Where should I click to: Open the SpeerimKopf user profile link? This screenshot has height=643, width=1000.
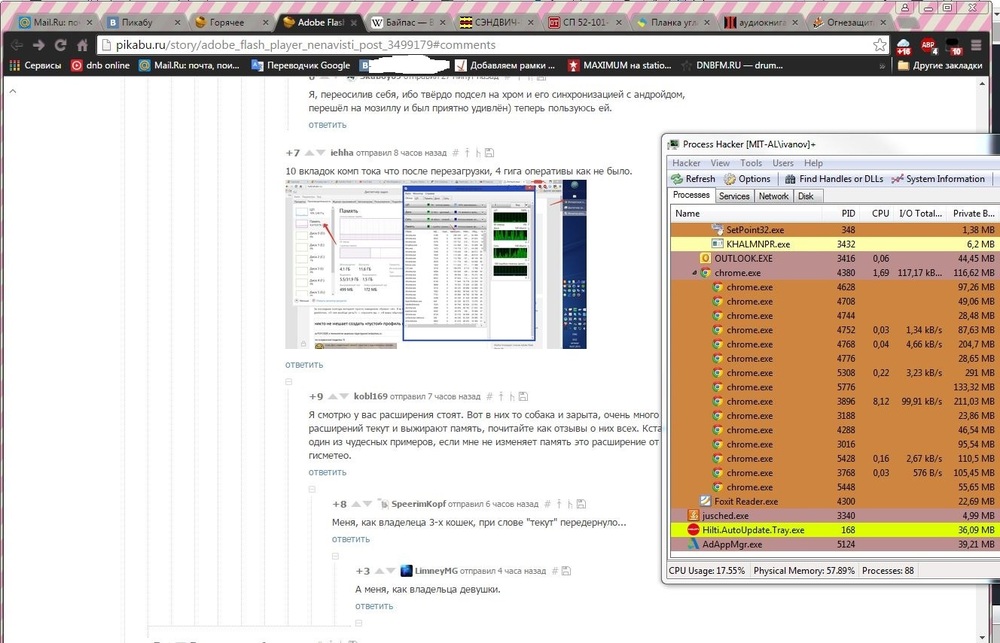[418, 504]
